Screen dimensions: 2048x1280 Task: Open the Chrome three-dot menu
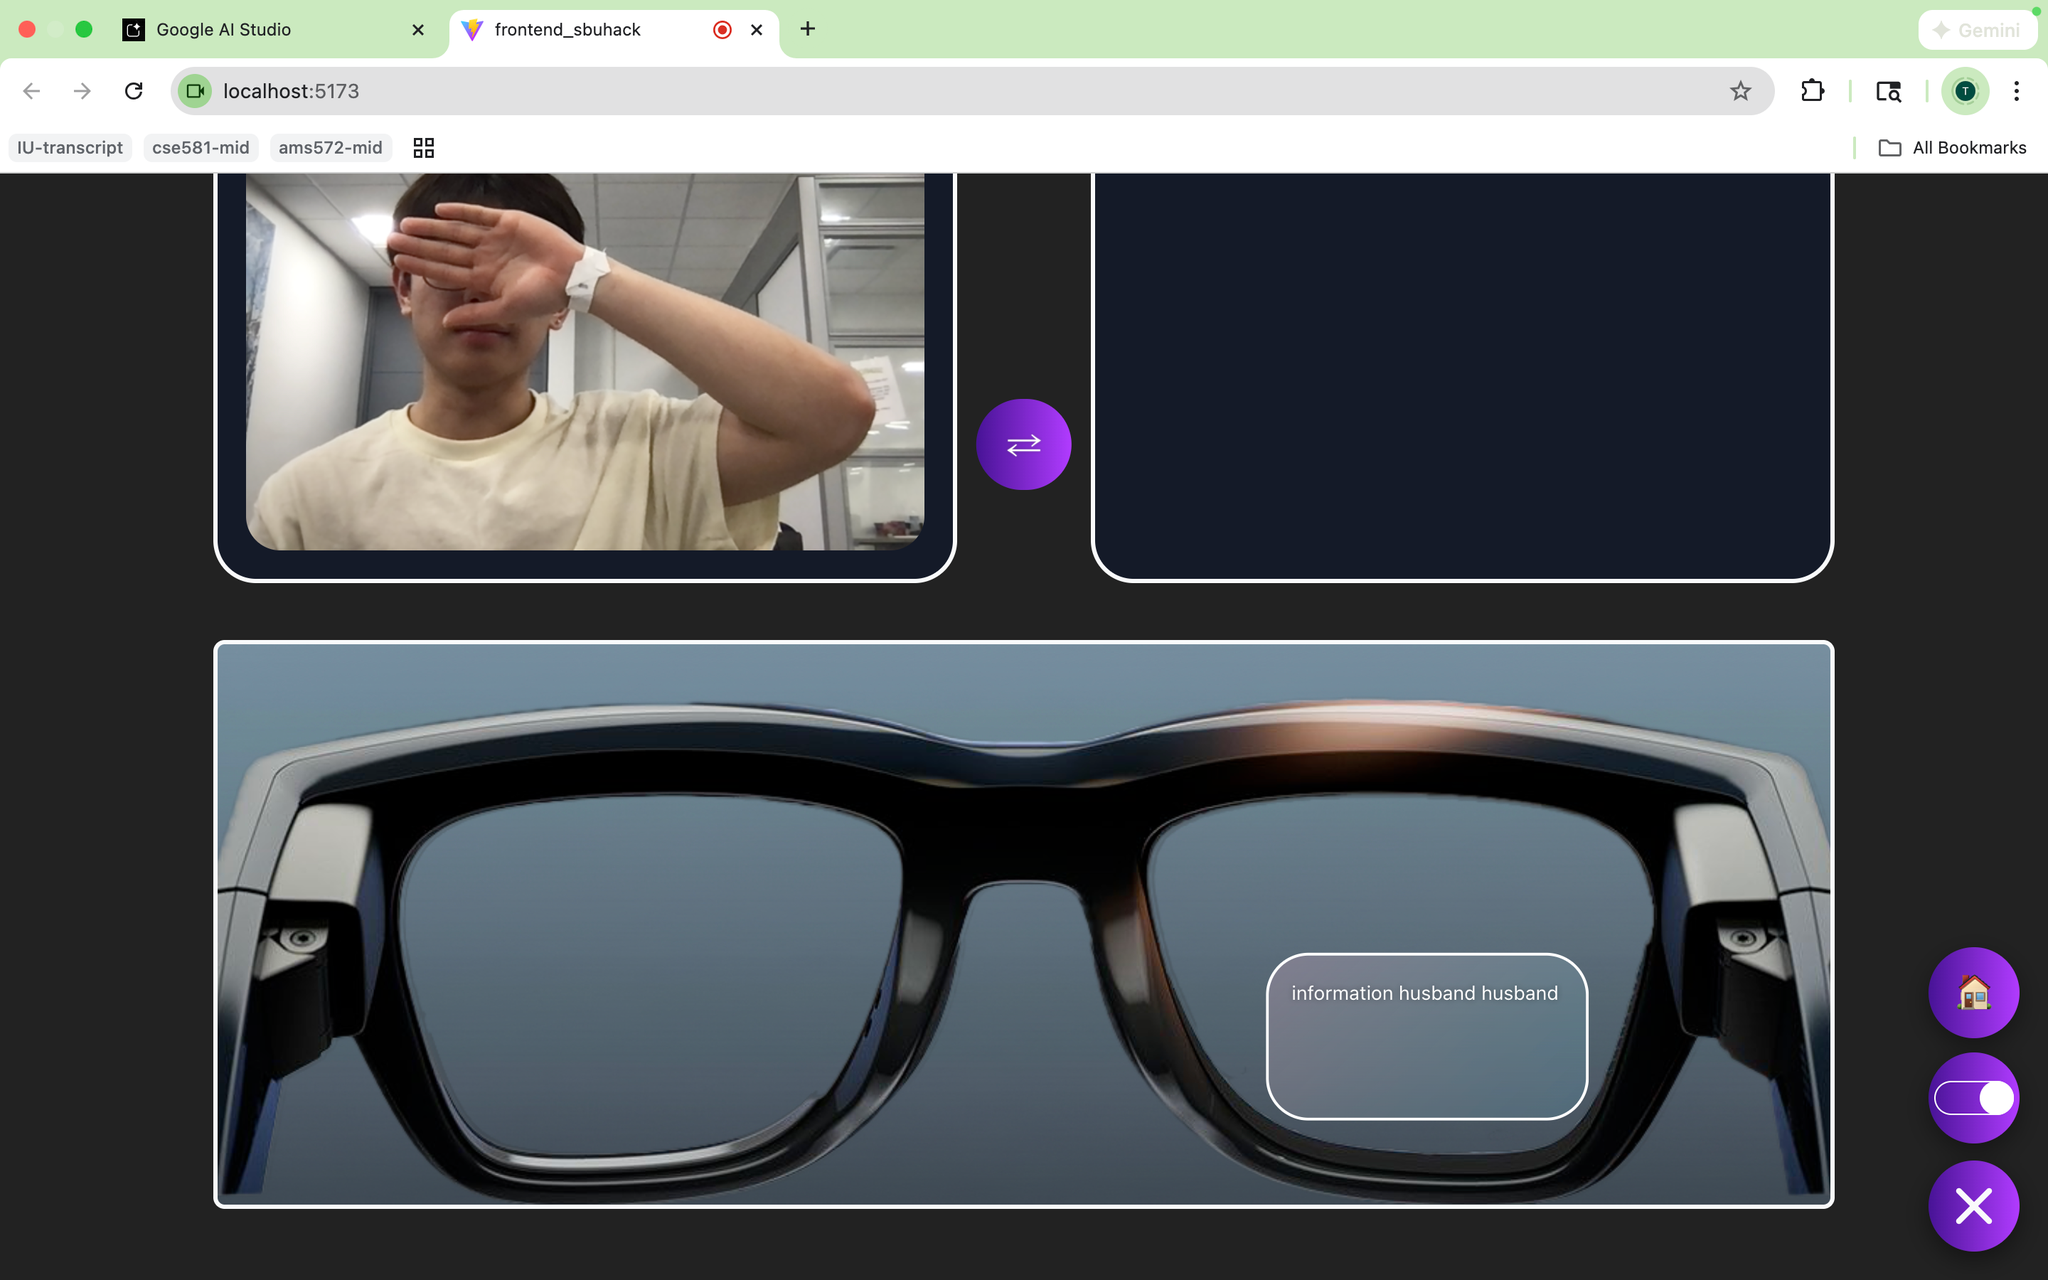(x=2016, y=91)
